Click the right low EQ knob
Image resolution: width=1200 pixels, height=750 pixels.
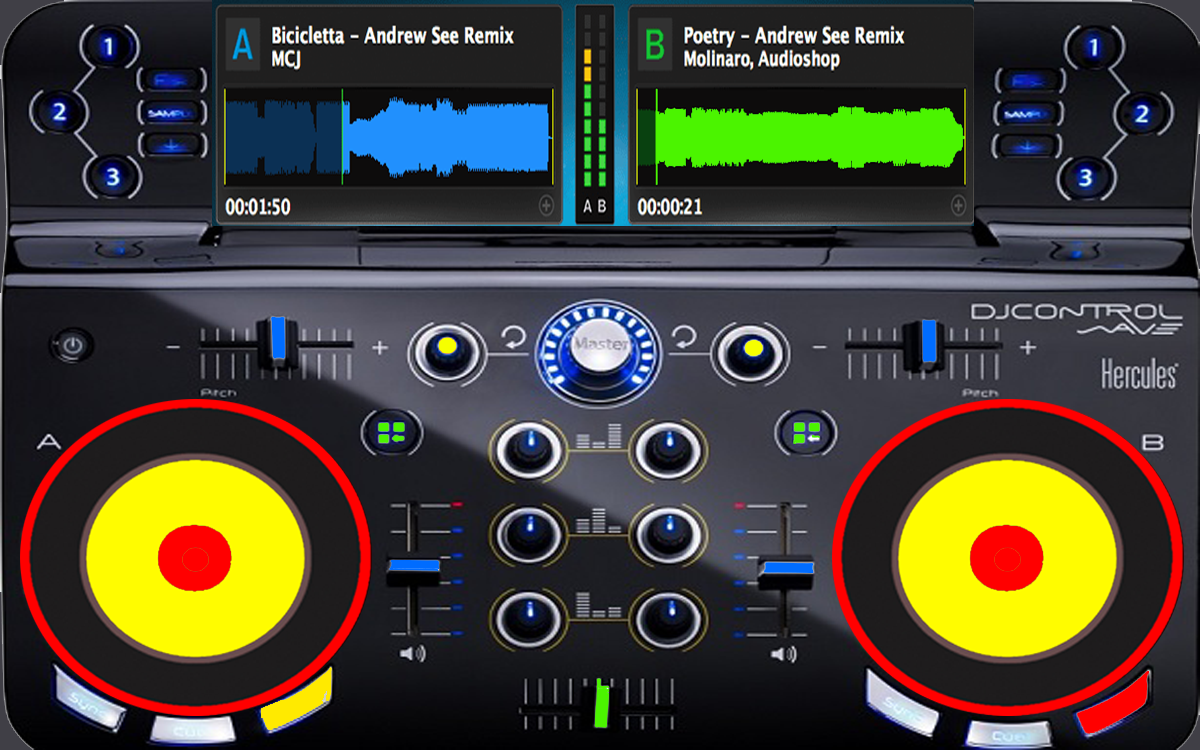[669, 618]
